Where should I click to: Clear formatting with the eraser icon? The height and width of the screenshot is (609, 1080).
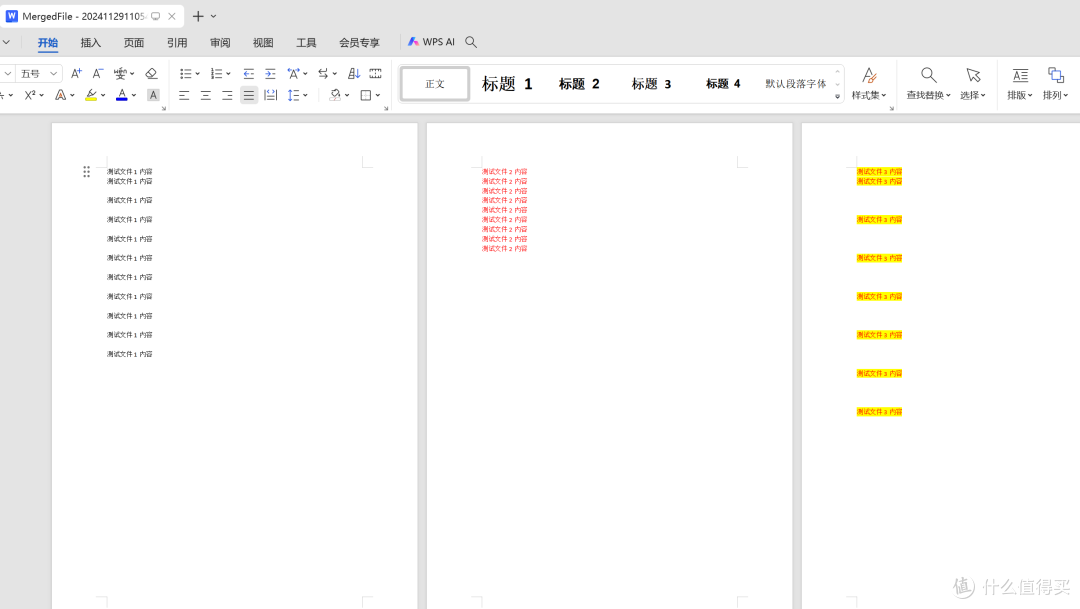pos(152,73)
